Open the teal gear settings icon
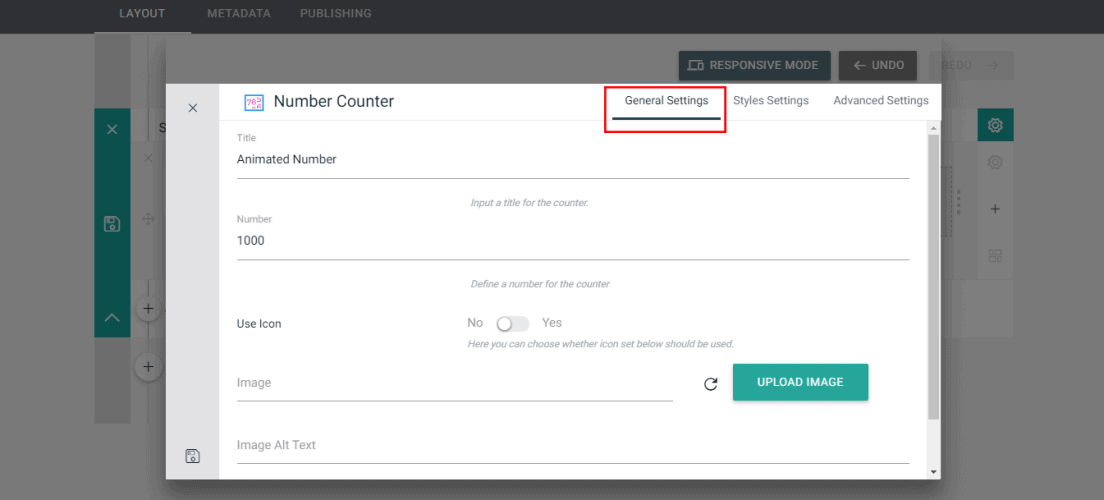The height and width of the screenshot is (500, 1104). click(995, 125)
